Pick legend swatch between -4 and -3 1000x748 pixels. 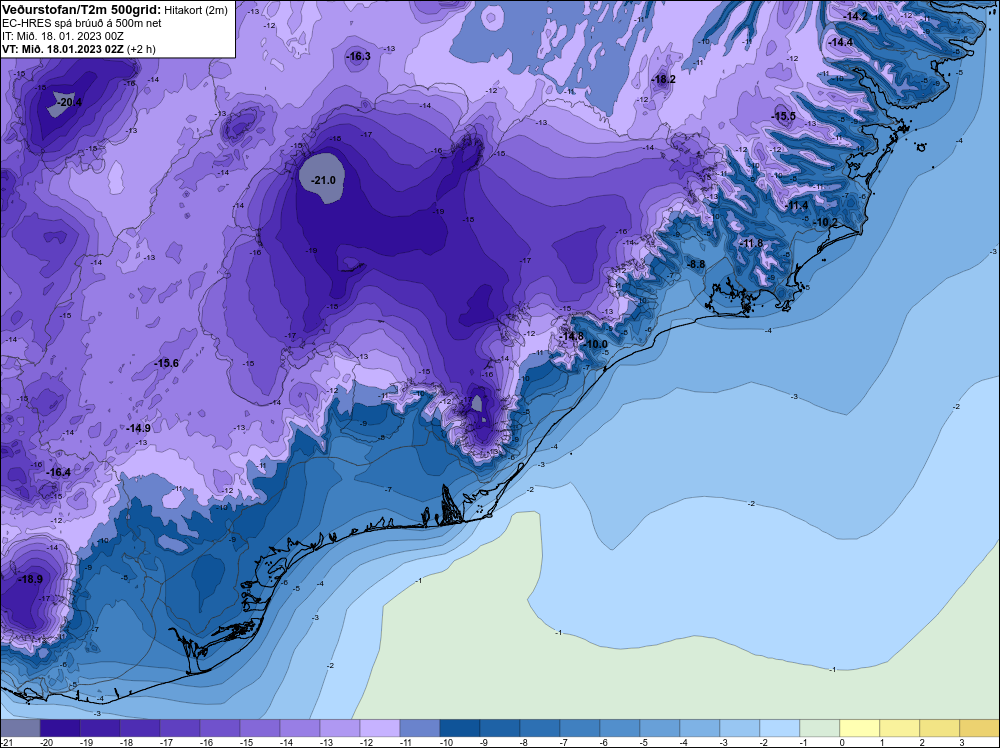pos(700,728)
